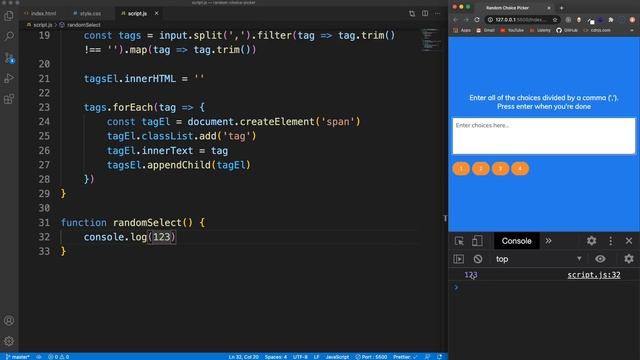Select the DevTools Console tab
640x360 pixels.
click(x=516, y=241)
